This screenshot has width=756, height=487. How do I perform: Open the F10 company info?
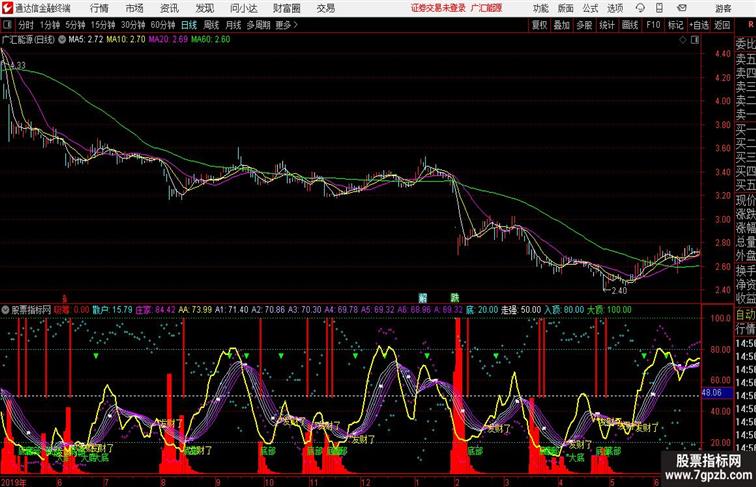pos(653,25)
